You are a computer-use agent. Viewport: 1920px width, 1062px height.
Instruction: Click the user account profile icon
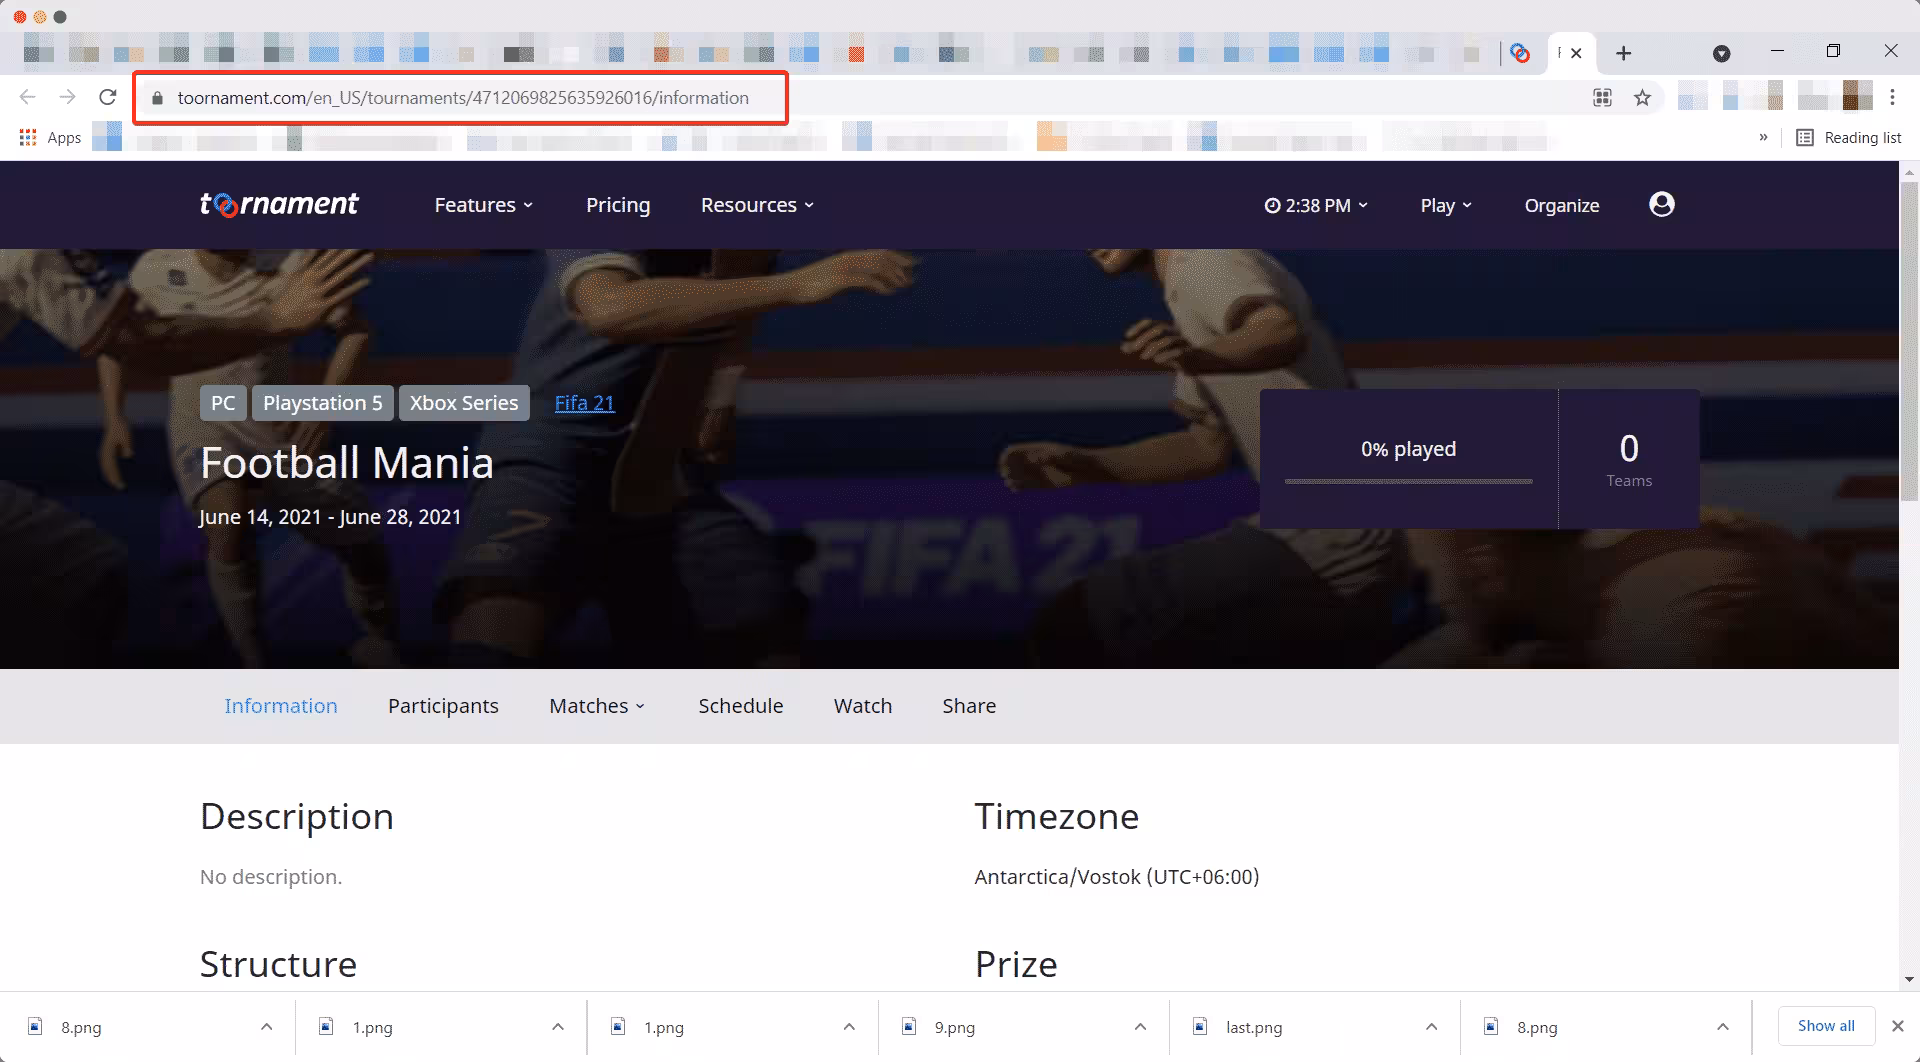coord(1661,204)
